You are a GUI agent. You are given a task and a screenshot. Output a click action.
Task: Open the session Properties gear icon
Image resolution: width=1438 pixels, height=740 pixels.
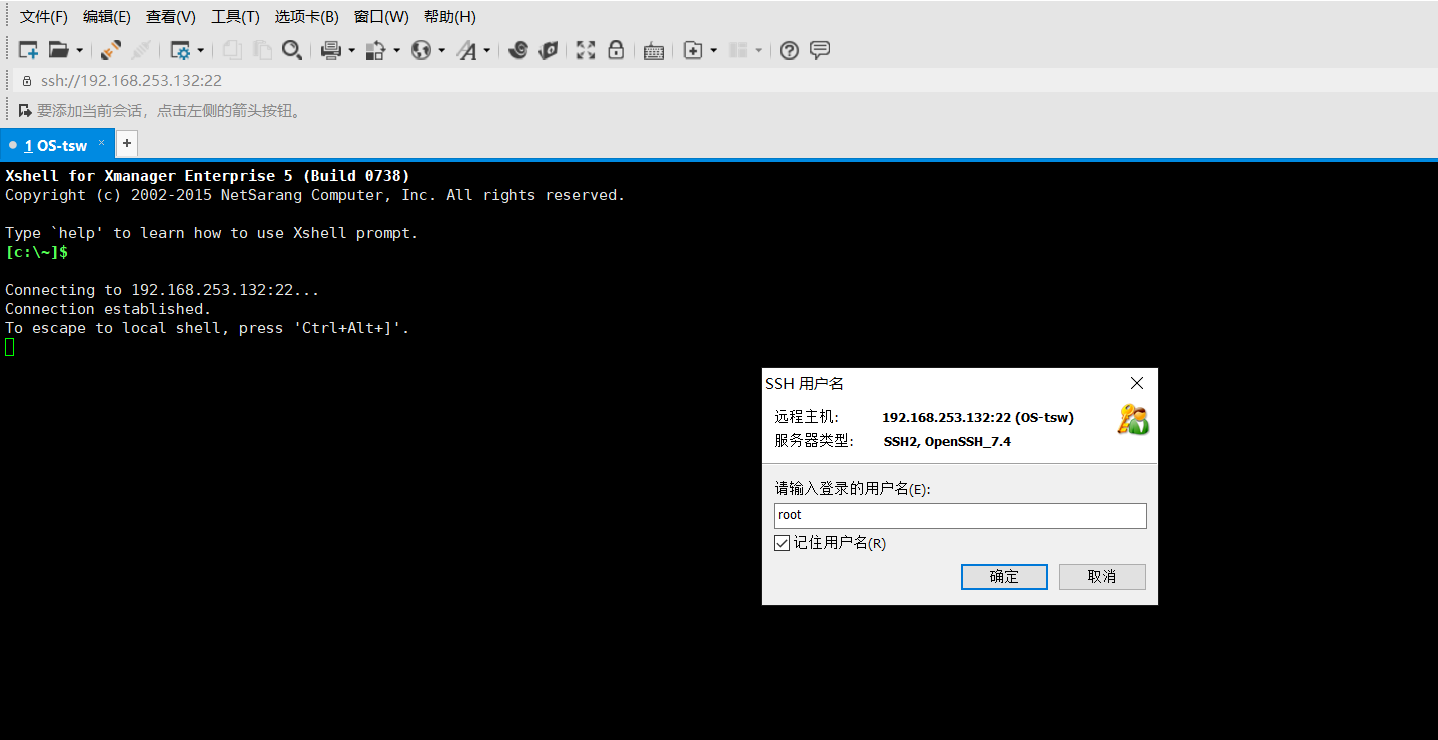click(180, 50)
